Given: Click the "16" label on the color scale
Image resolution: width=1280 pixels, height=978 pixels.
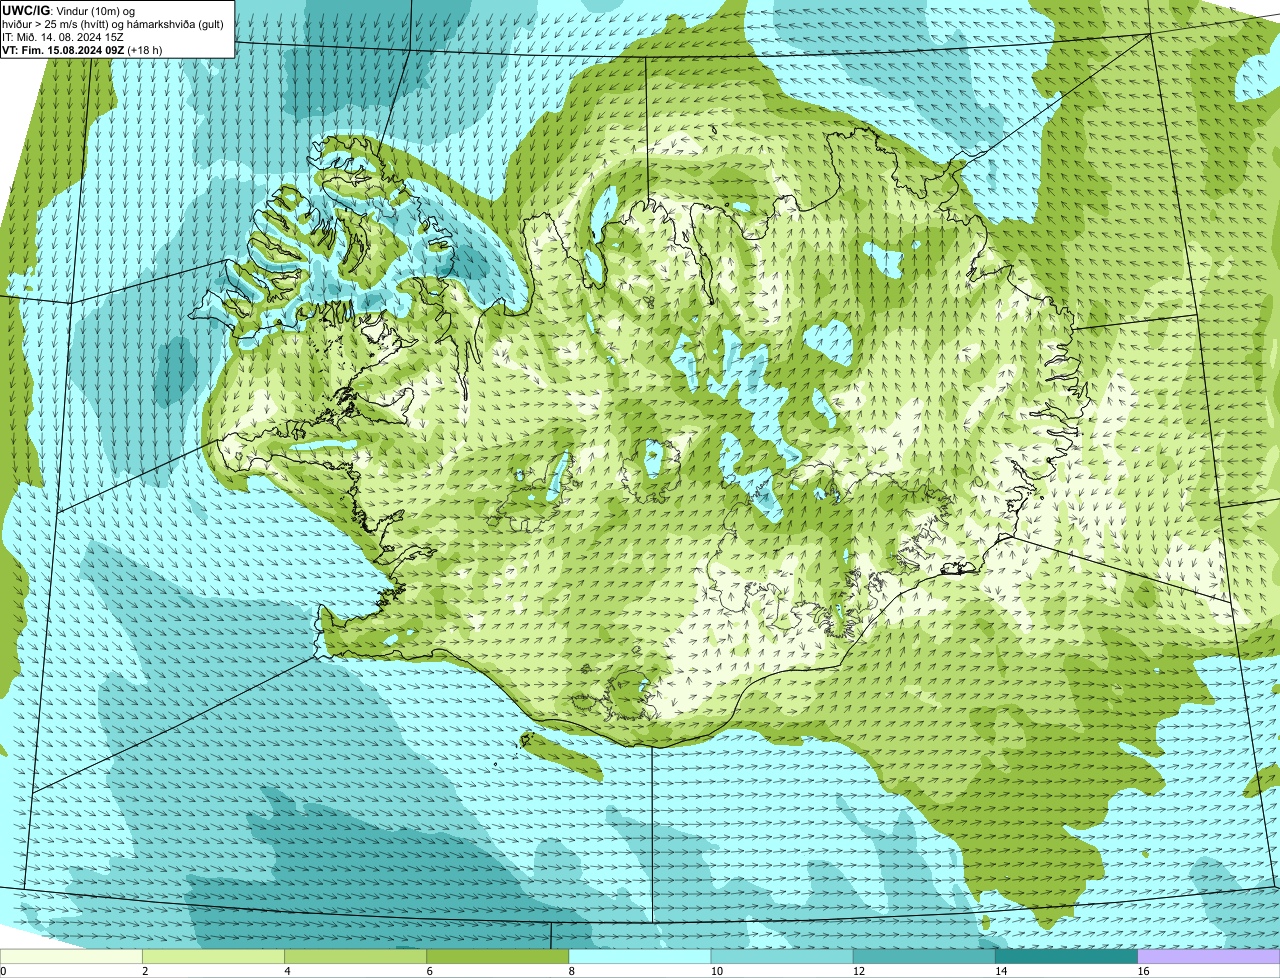Looking at the screenshot, I should [x=1143, y=971].
